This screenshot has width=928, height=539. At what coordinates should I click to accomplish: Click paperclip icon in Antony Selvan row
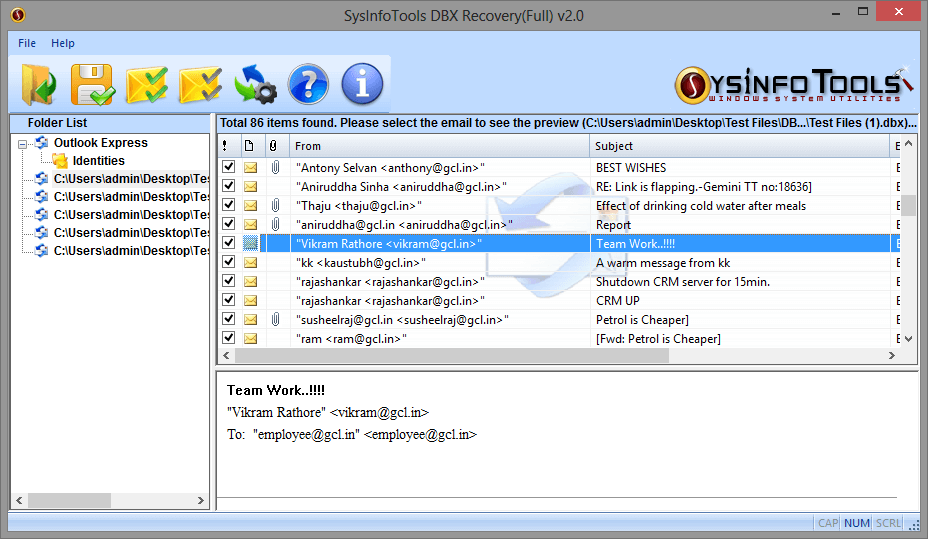tap(275, 167)
